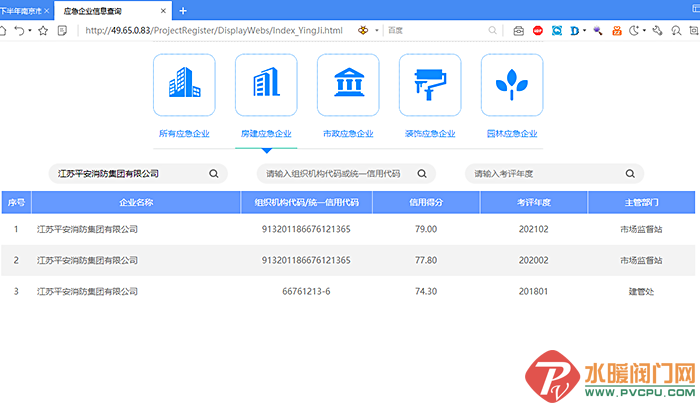Click code 66761213-6 cell
The image size is (700, 407).
[x=306, y=291]
